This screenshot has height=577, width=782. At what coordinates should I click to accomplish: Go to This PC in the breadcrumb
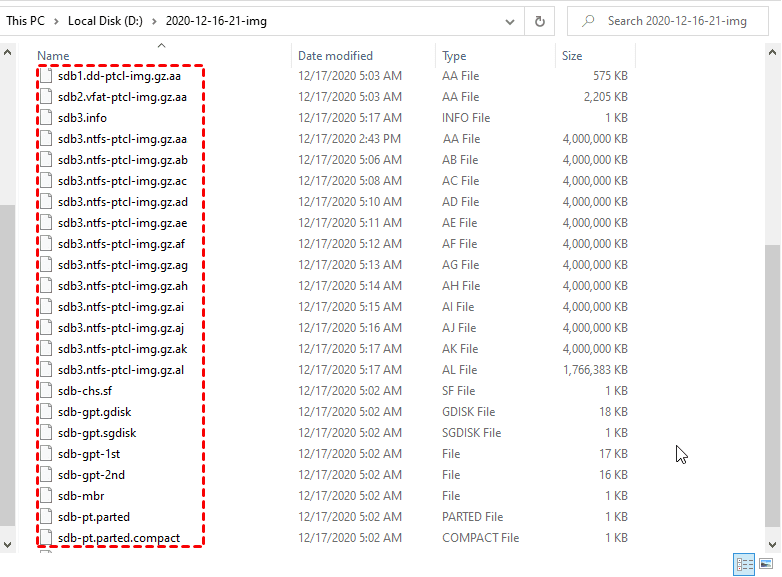(x=24, y=21)
